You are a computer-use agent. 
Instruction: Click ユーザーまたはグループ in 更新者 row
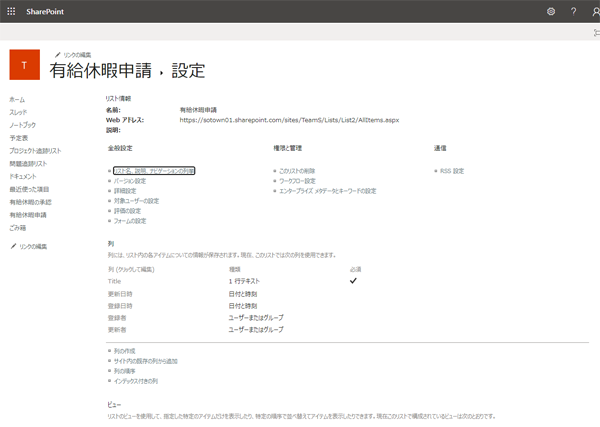256,329
